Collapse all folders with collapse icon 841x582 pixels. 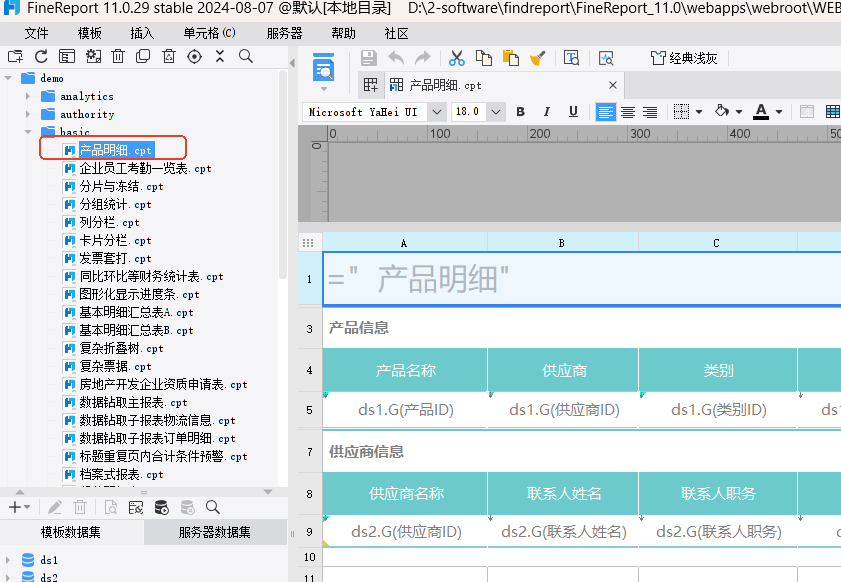pos(220,56)
